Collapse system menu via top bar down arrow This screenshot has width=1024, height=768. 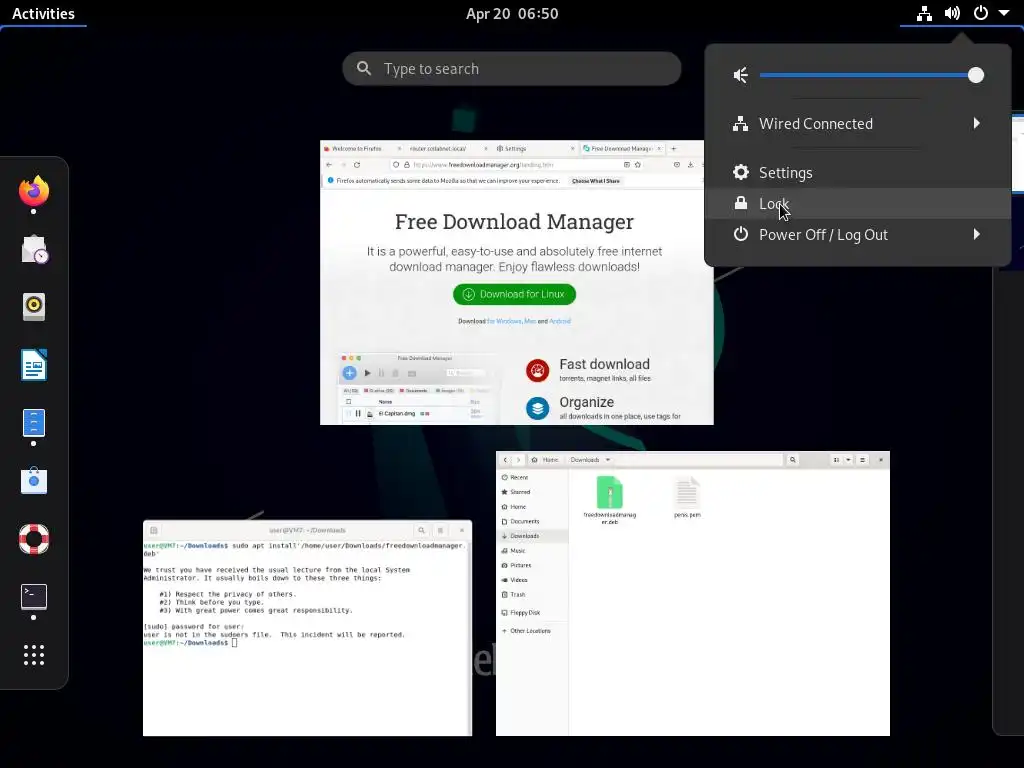tap(1004, 13)
